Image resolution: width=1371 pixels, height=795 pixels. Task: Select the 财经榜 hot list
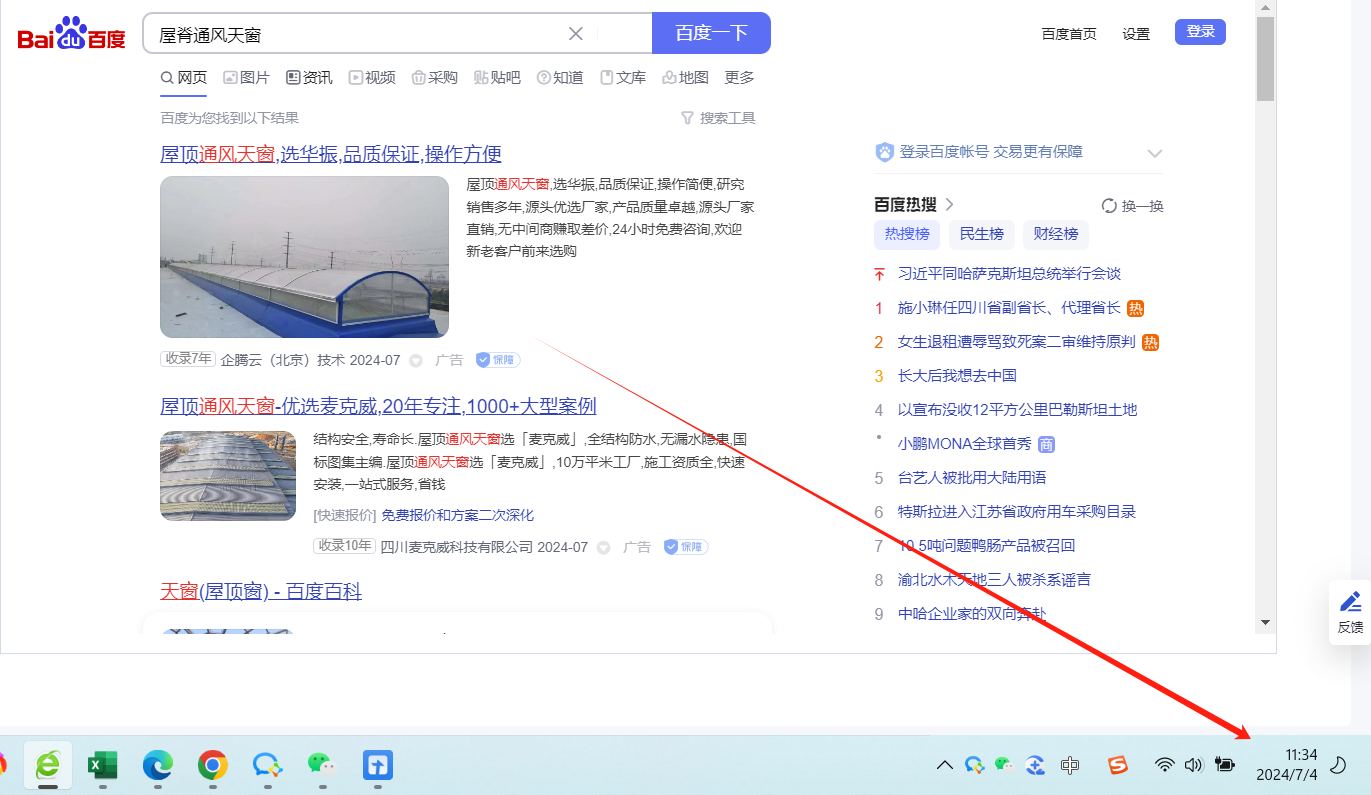(x=1056, y=234)
